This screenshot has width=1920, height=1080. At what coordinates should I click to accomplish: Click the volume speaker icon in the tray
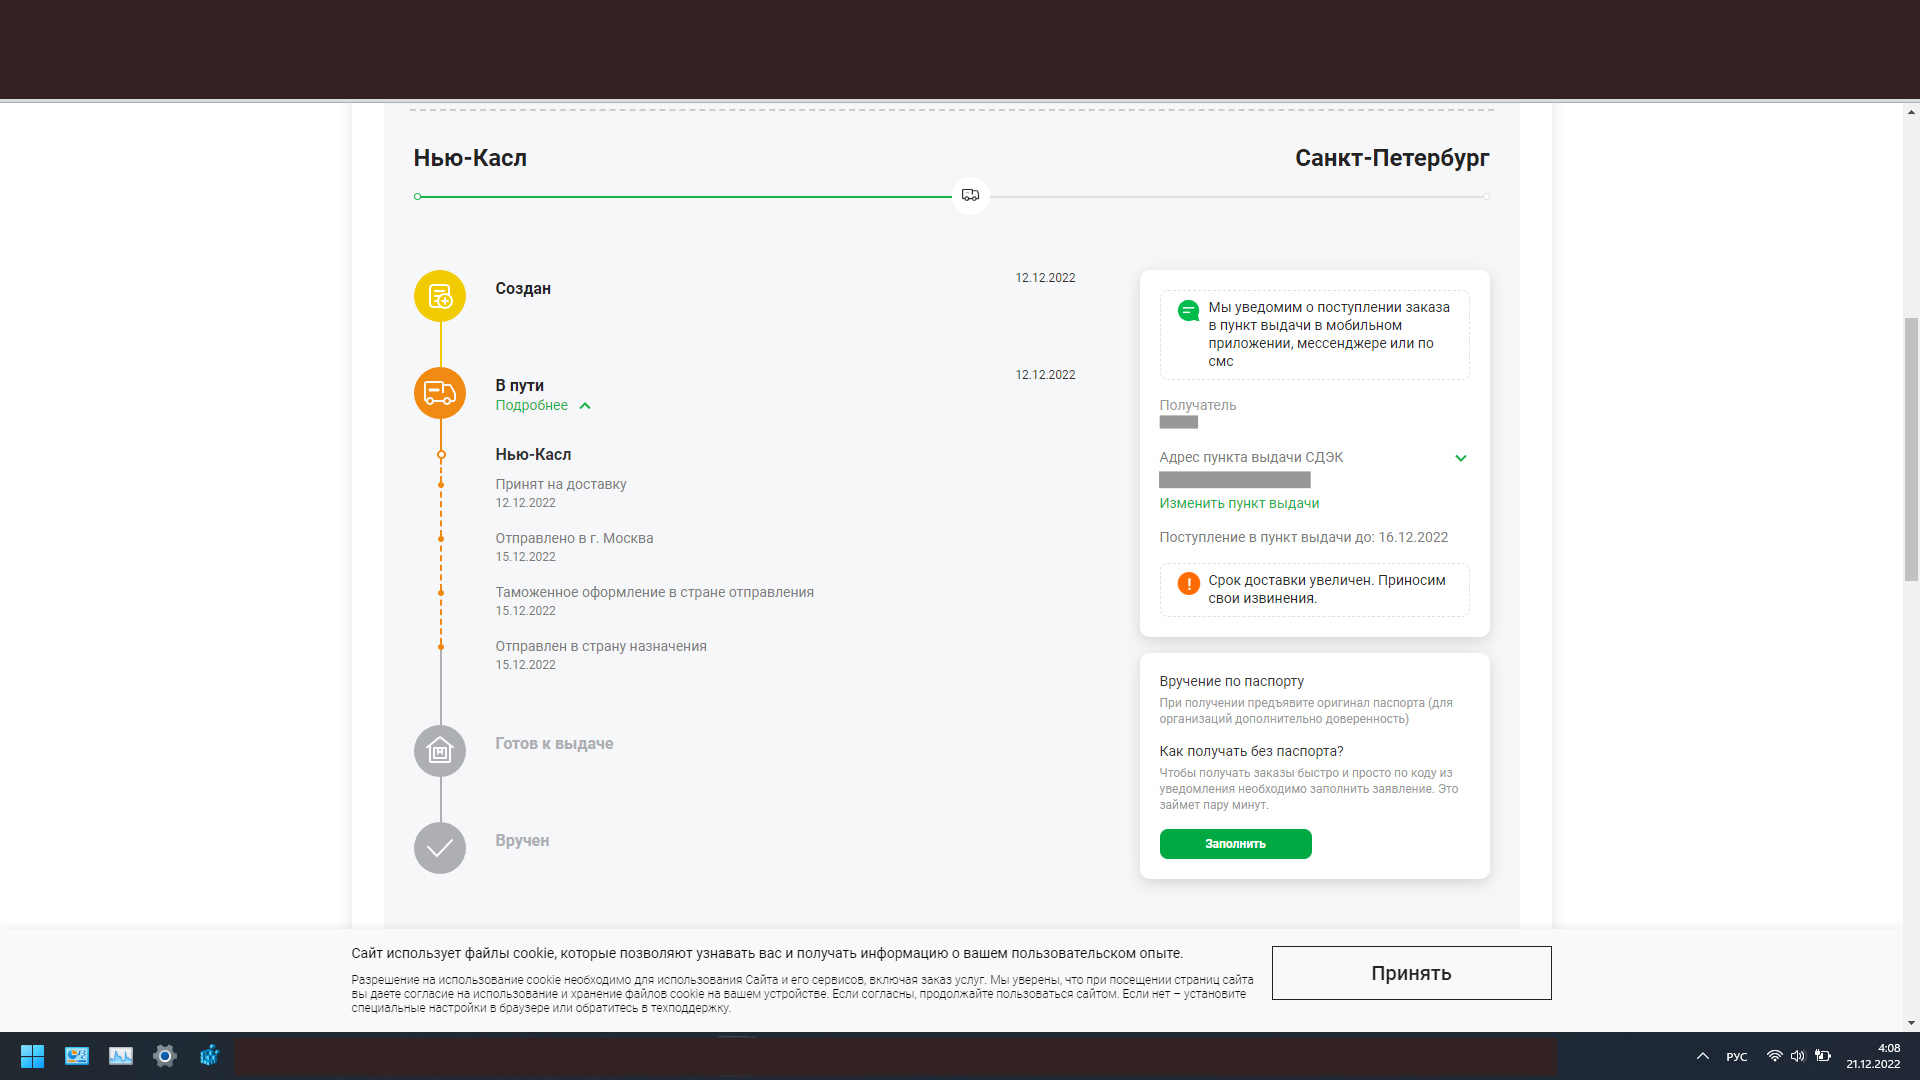pyautogui.click(x=1798, y=1056)
